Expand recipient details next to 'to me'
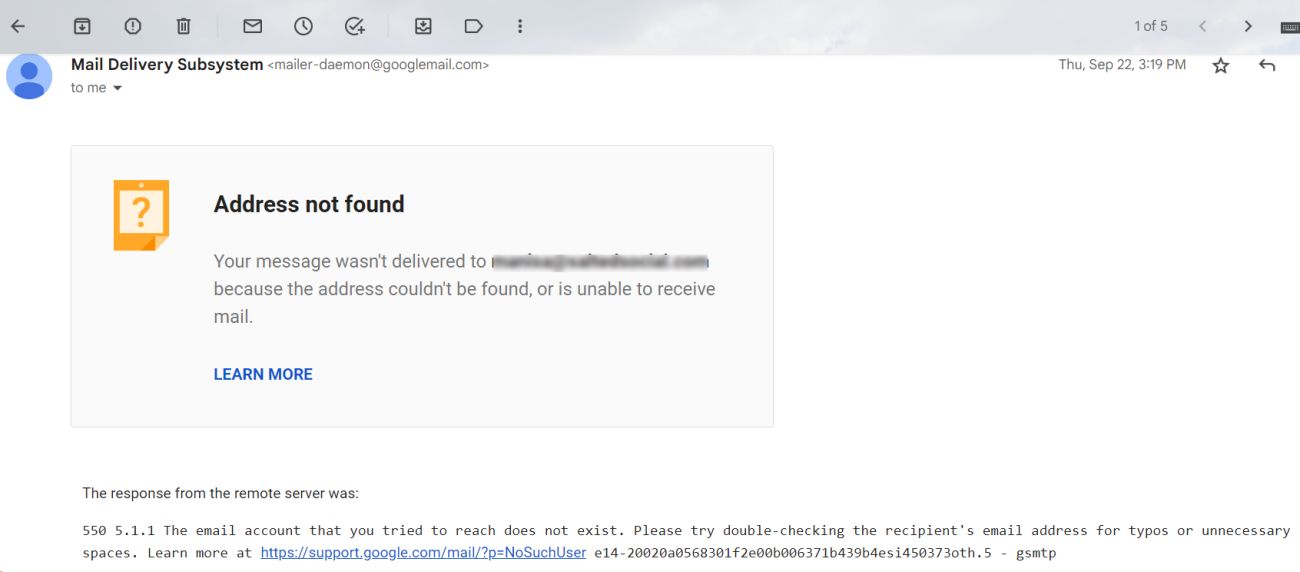This screenshot has width=1300, height=572. [x=117, y=88]
